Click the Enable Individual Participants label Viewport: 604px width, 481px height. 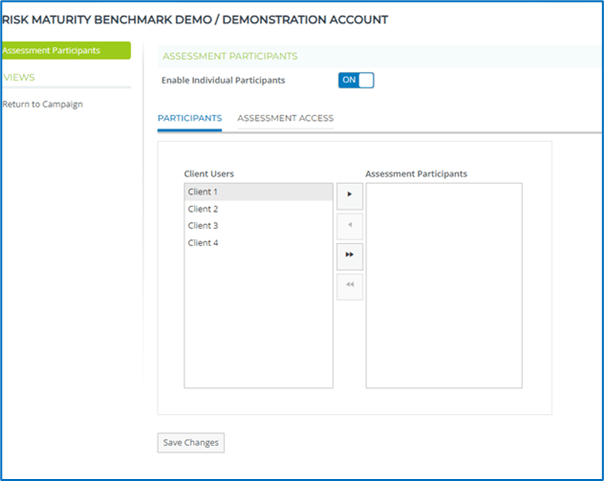223,80
